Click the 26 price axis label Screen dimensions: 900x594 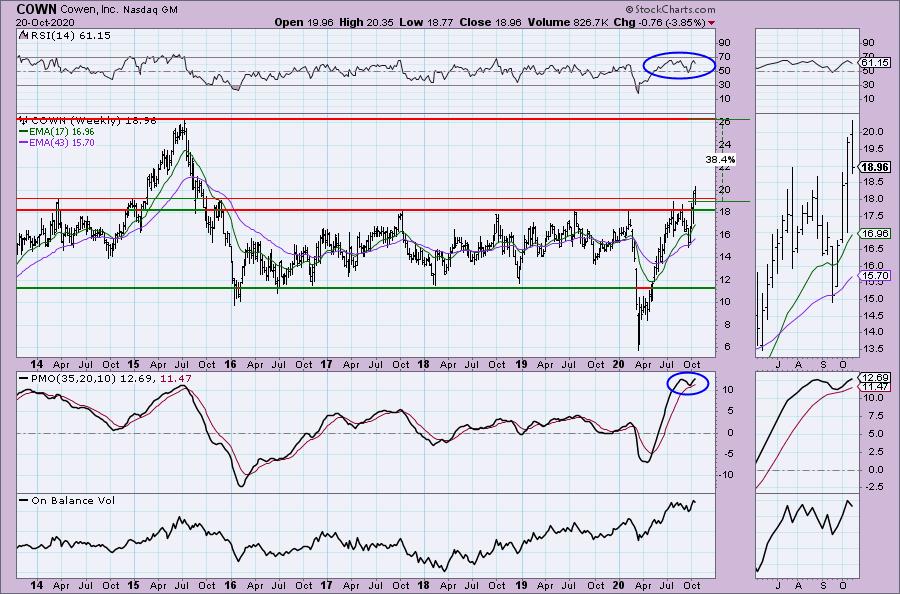(724, 122)
